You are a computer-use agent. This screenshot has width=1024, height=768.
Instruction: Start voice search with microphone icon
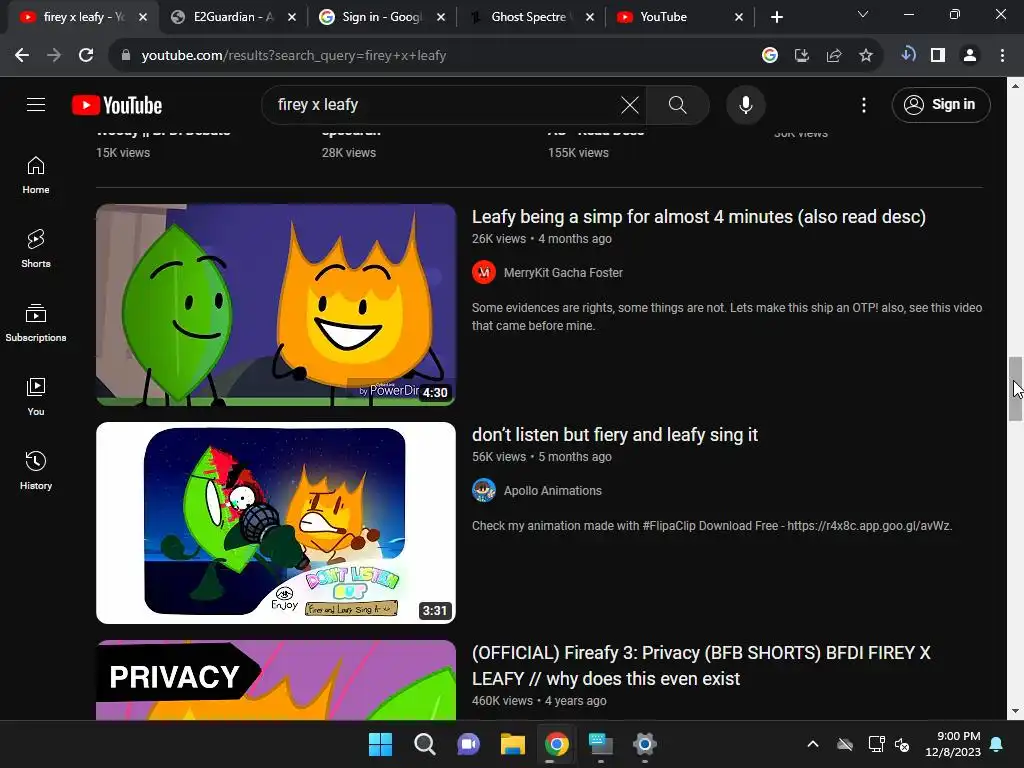point(746,105)
